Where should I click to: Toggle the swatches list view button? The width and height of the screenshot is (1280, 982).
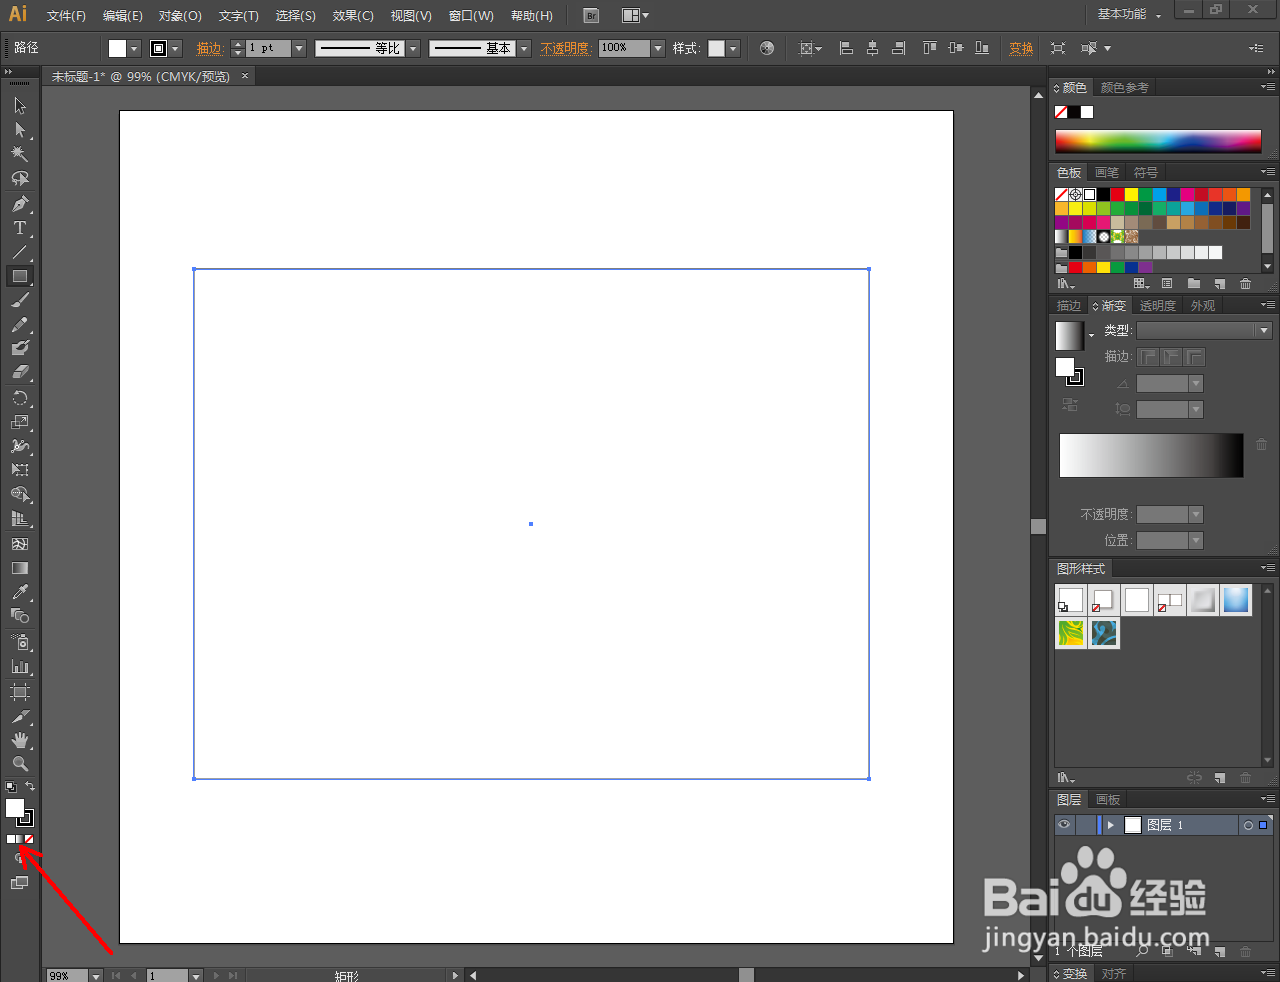click(x=1167, y=284)
